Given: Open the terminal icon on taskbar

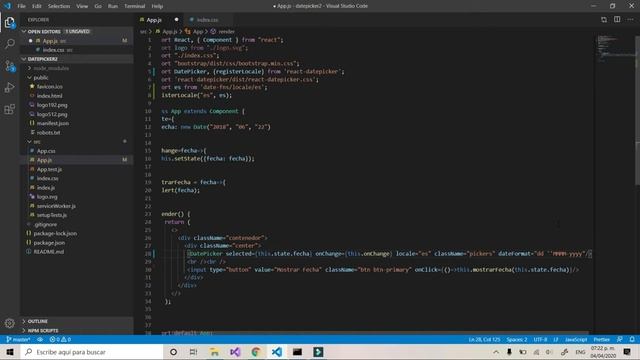Looking at the screenshot, I should point(298,352).
